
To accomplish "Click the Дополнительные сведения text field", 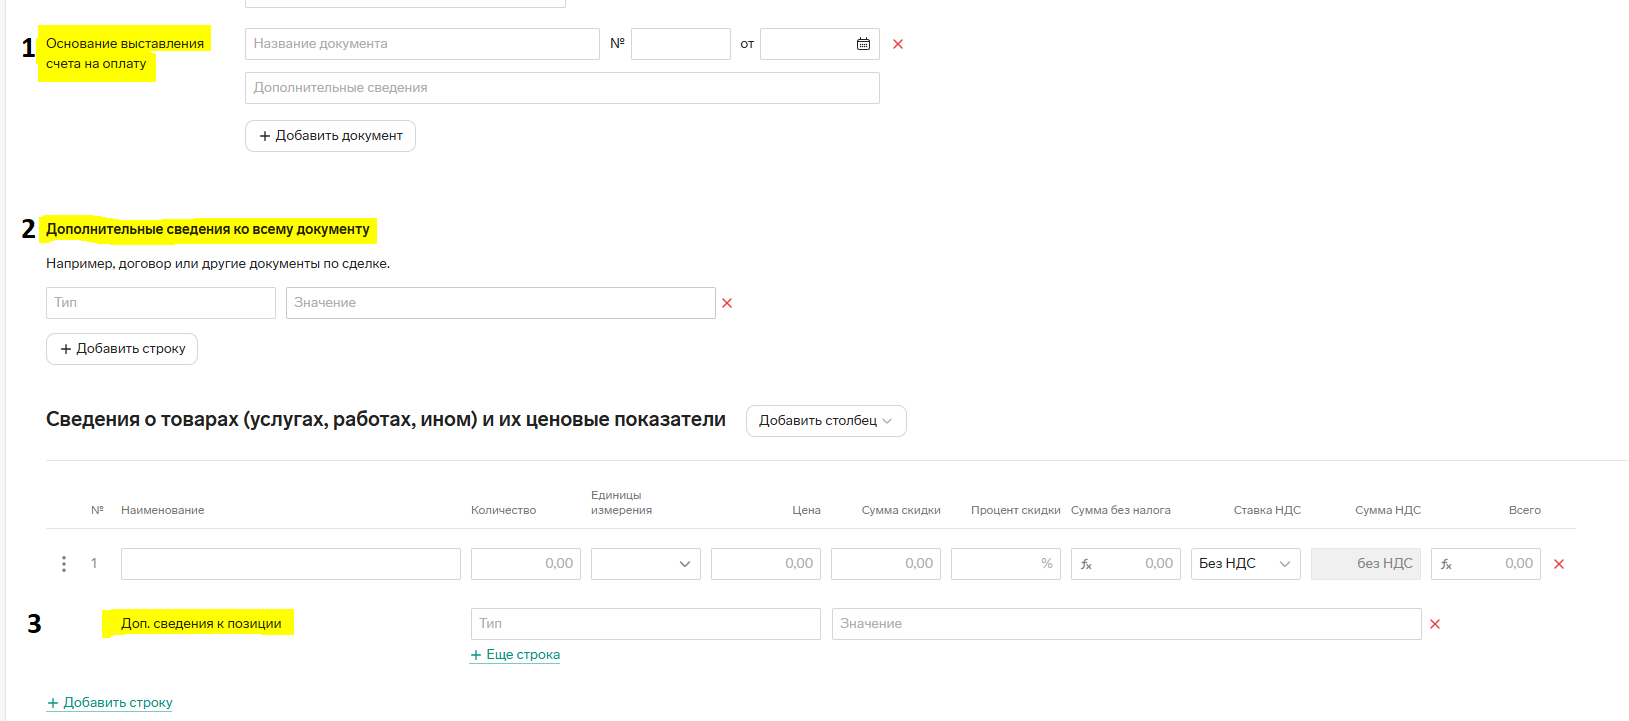I will point(561,88).
